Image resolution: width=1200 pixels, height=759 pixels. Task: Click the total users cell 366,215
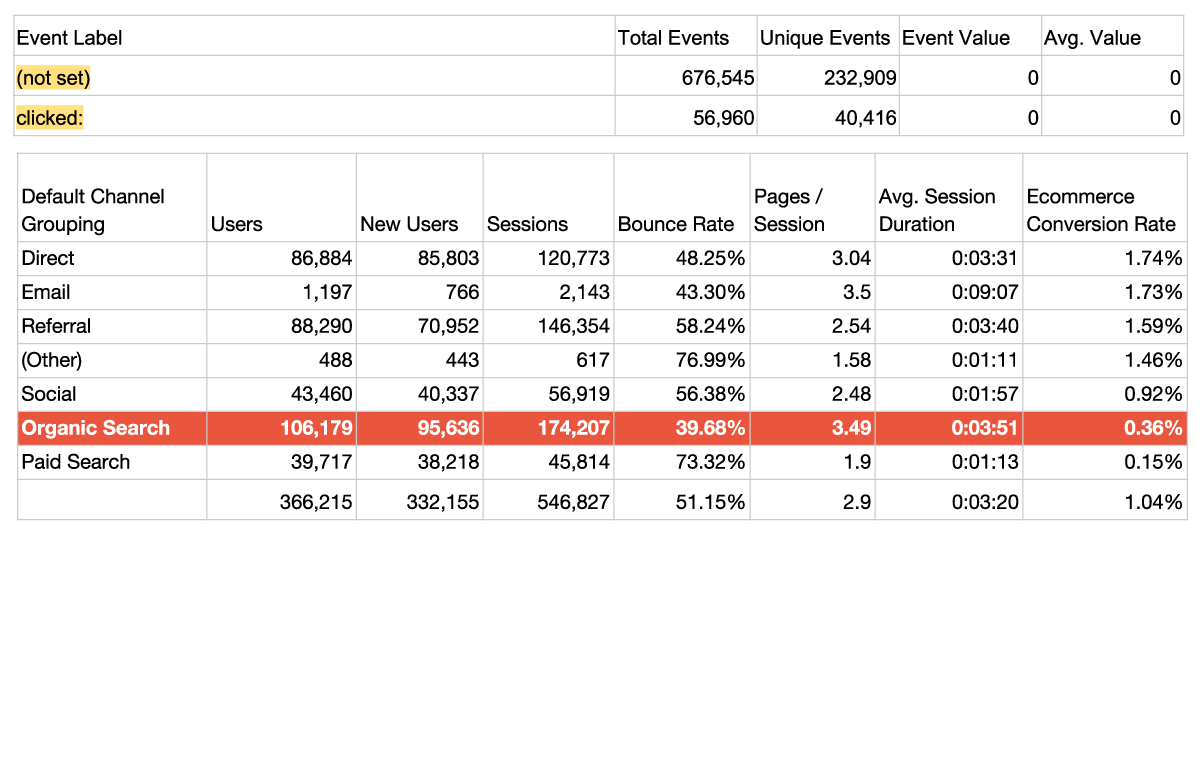tap(316, 502)
